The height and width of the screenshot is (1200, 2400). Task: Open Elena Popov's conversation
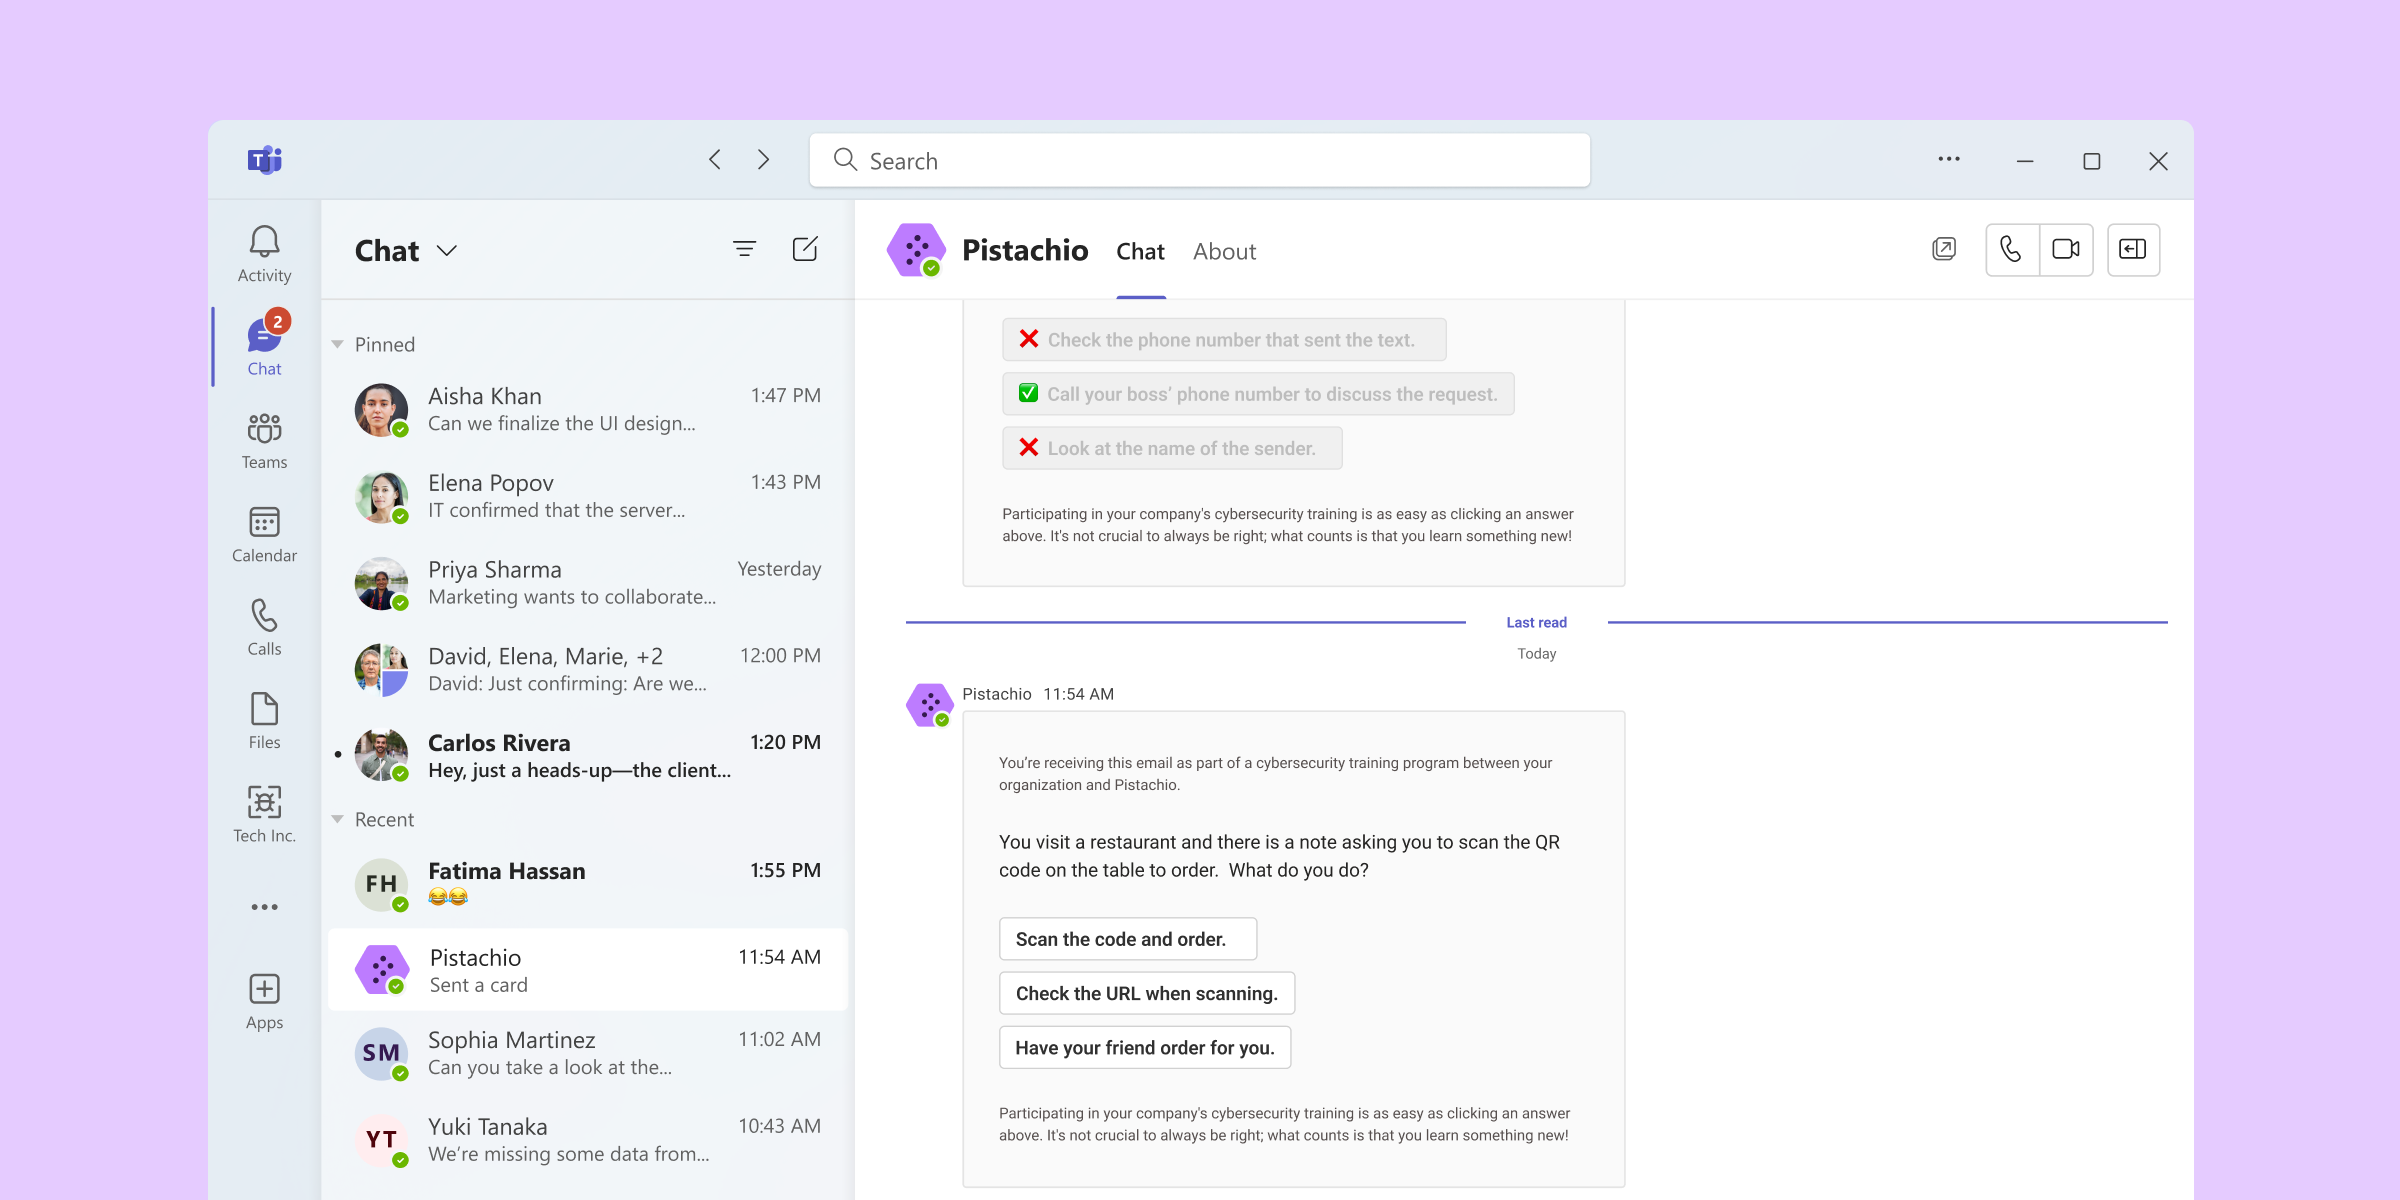[588, 497]
